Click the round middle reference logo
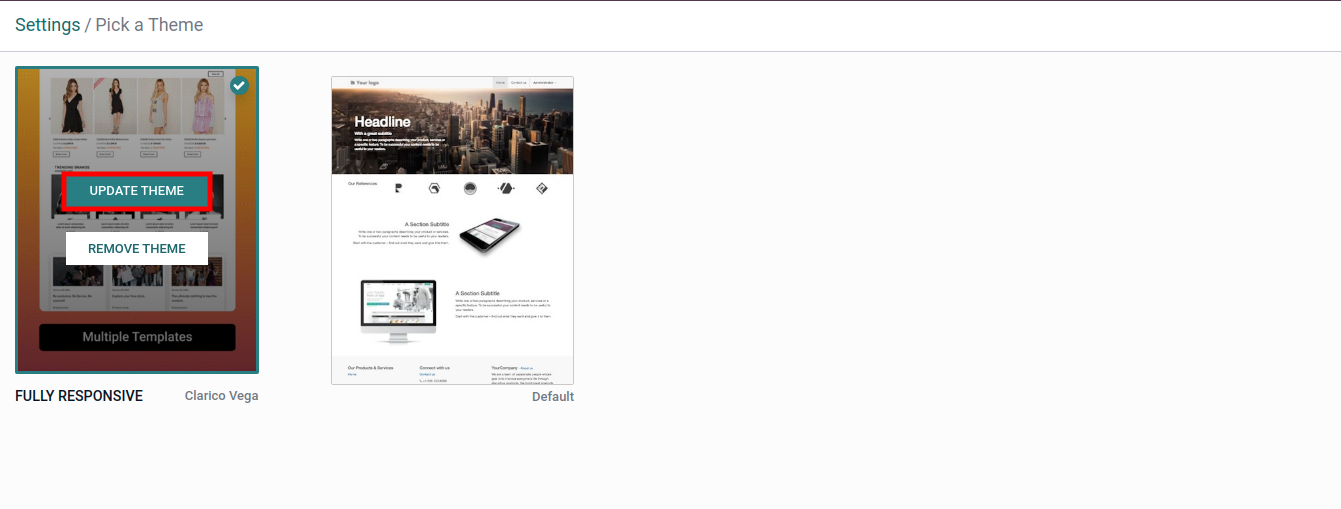 tap(470, 188)
